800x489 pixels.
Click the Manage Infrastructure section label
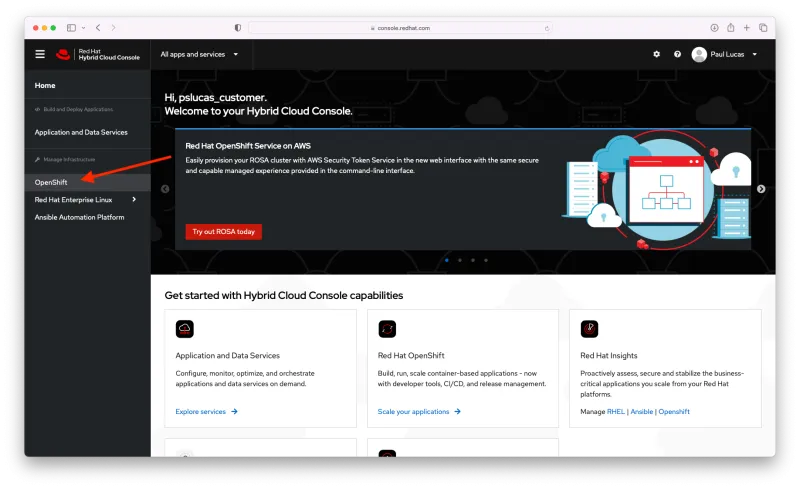click(69, 159)
